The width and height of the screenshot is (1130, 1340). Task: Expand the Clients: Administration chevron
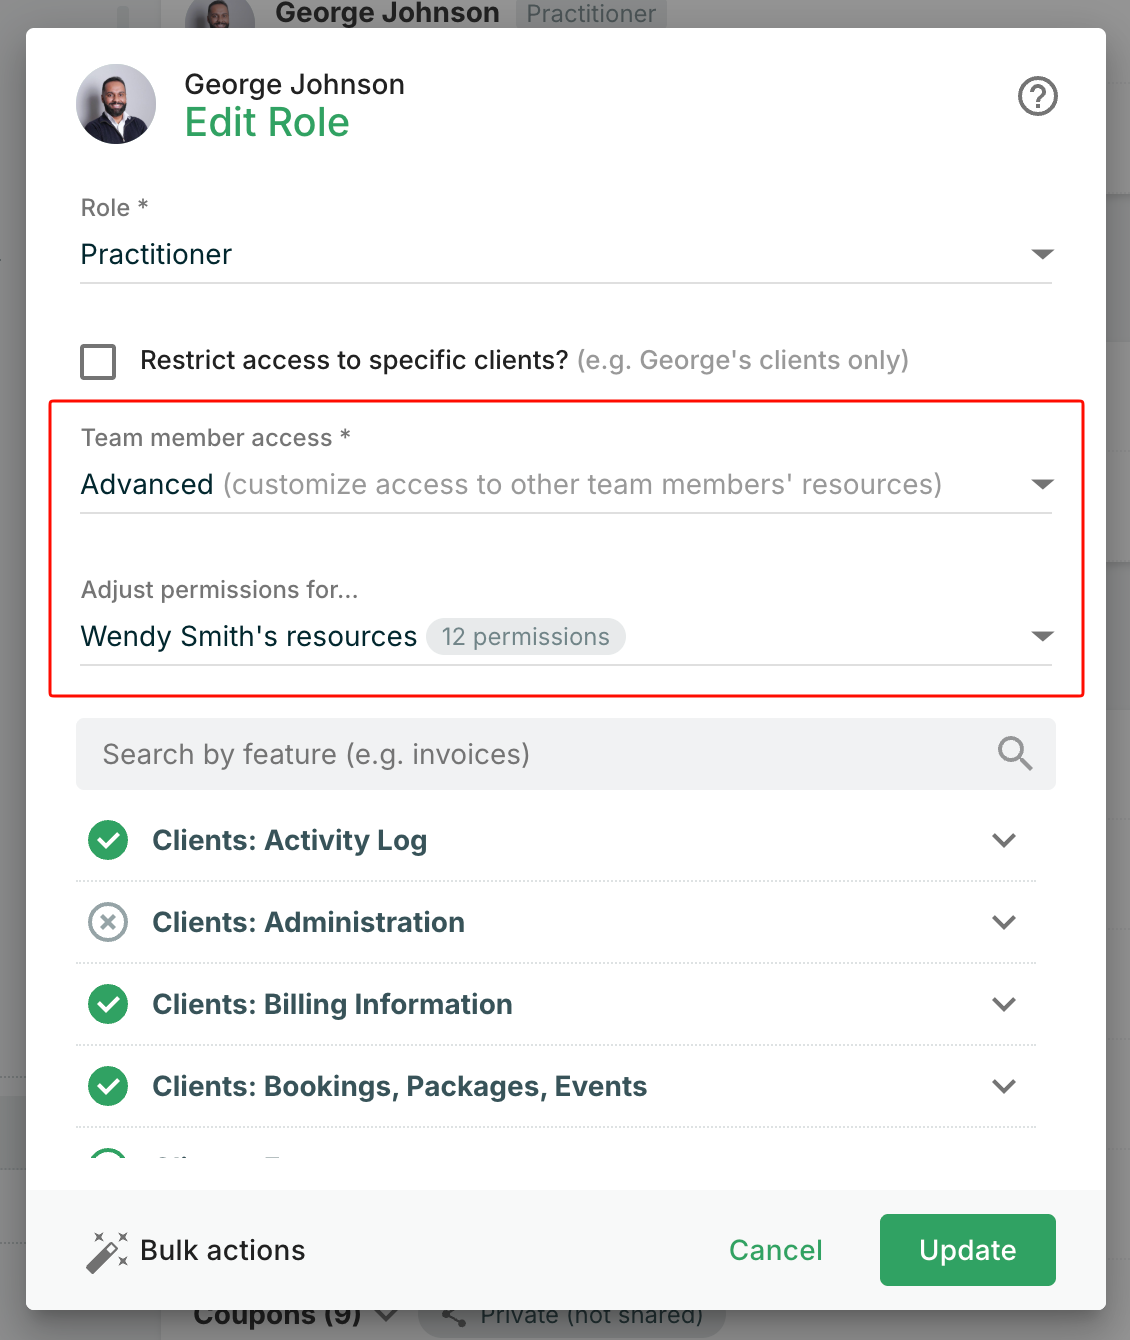1004,922
